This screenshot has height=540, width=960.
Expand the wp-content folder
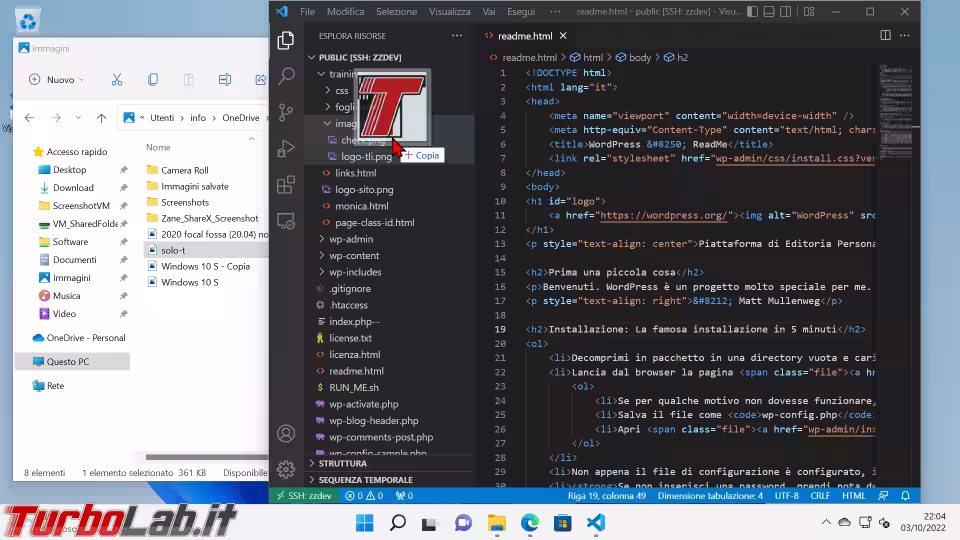point(354,256)
